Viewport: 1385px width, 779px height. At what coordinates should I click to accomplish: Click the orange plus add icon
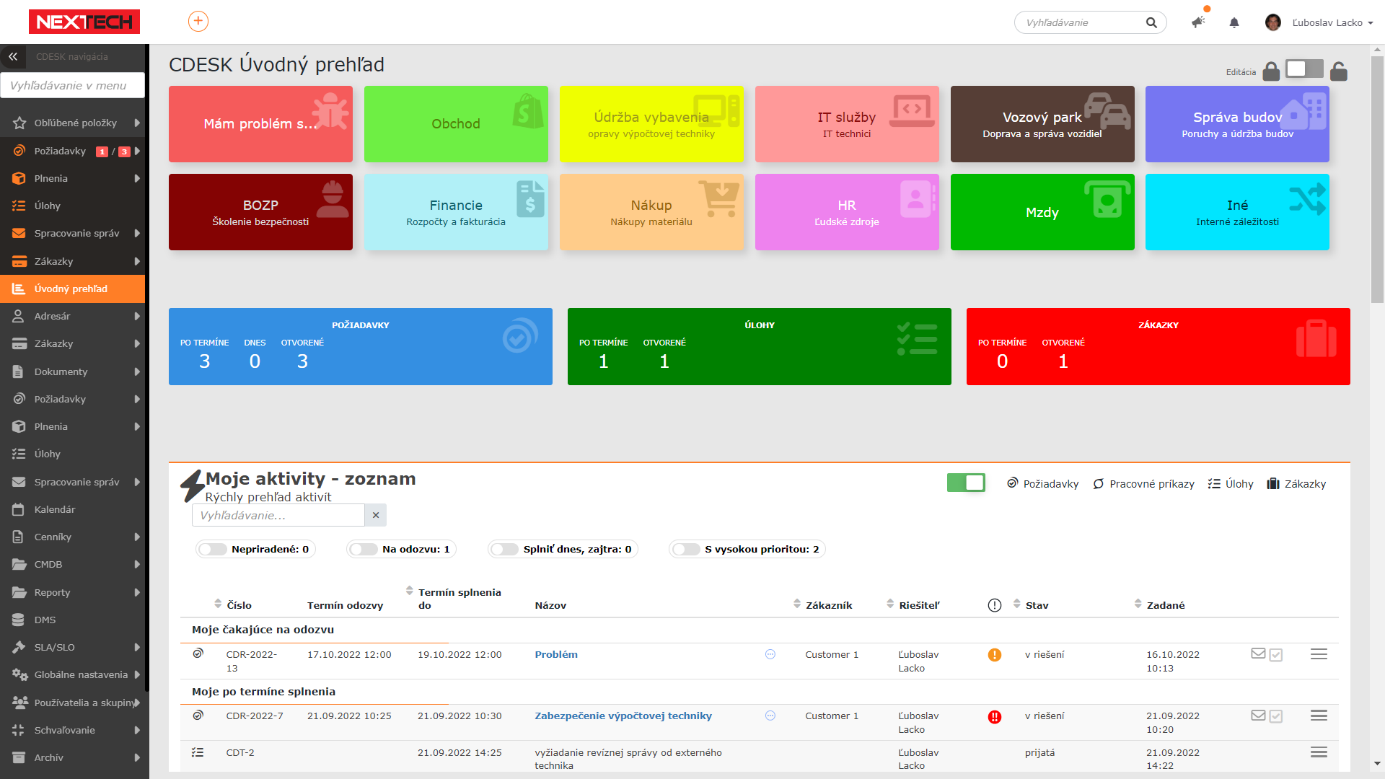(198, 21)
